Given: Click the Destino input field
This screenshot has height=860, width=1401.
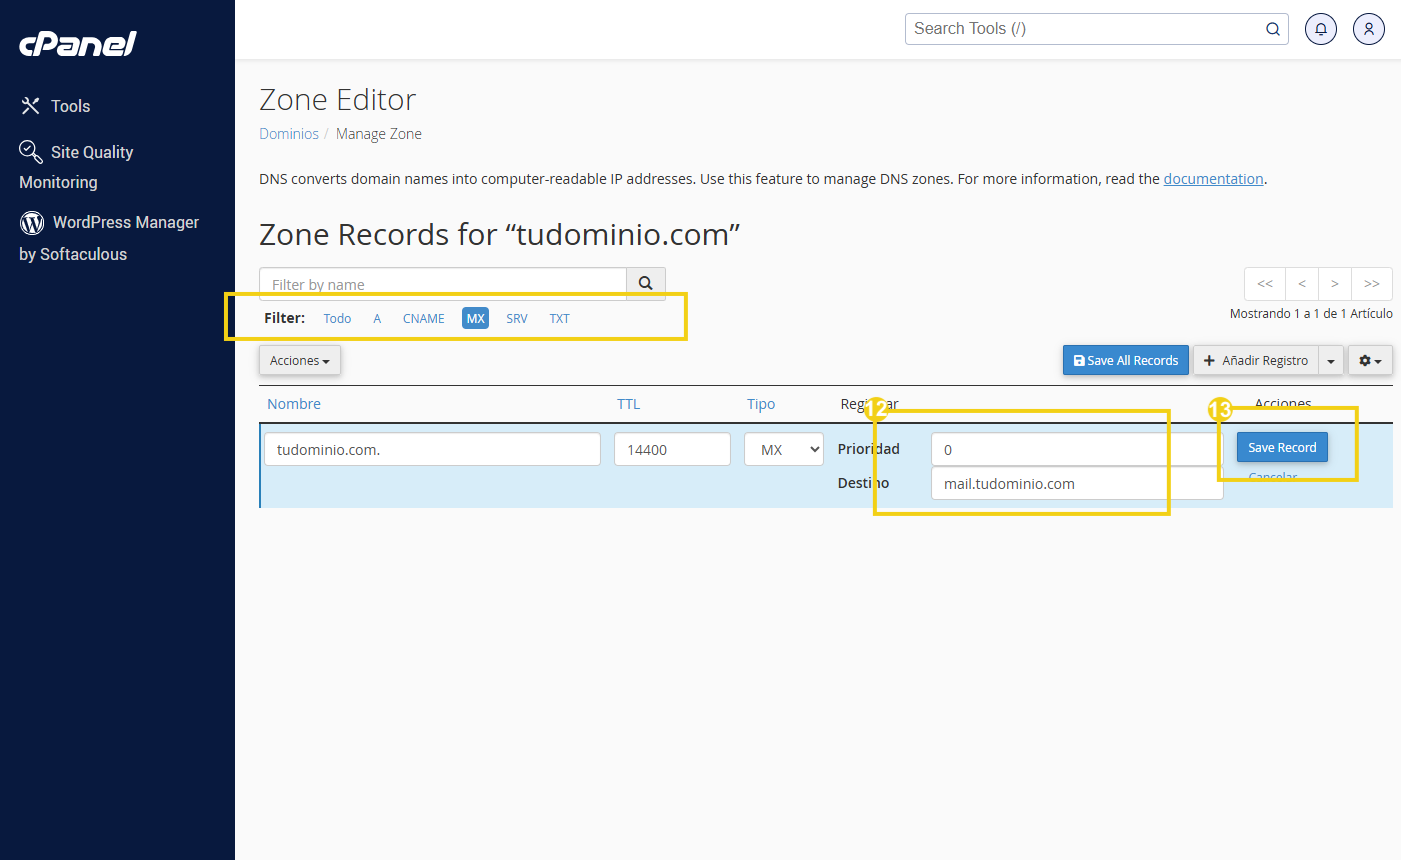Looking at the screenshot, I should tap(1075, 484).
